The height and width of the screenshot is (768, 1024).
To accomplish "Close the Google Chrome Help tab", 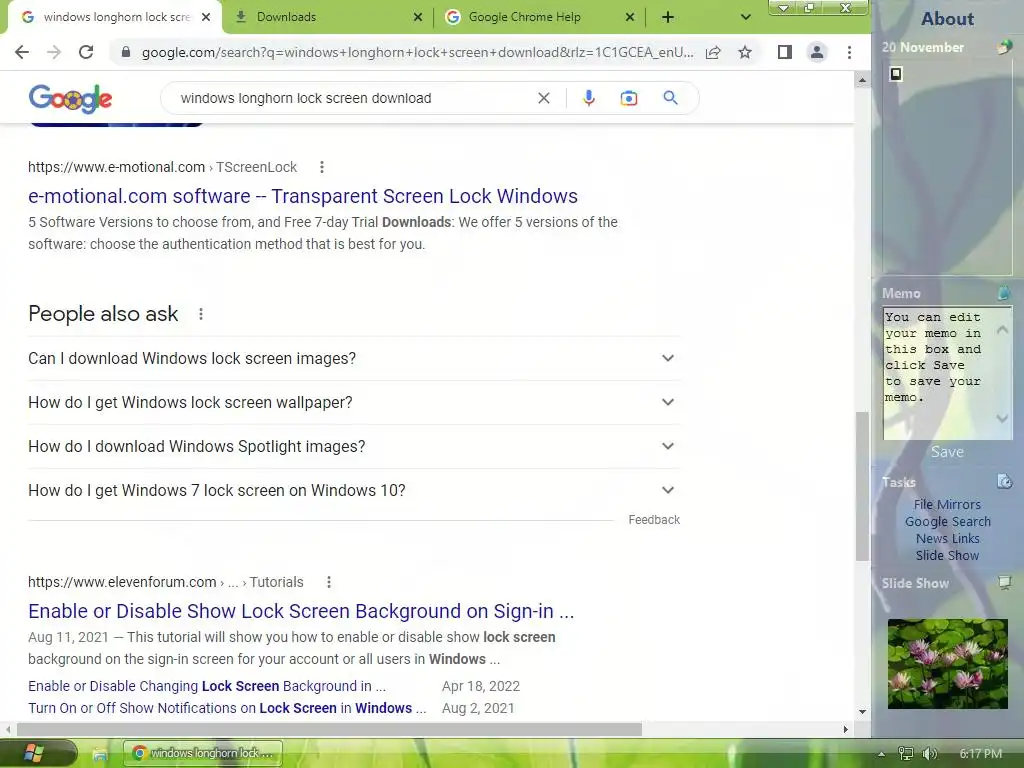I will [630, 17].
